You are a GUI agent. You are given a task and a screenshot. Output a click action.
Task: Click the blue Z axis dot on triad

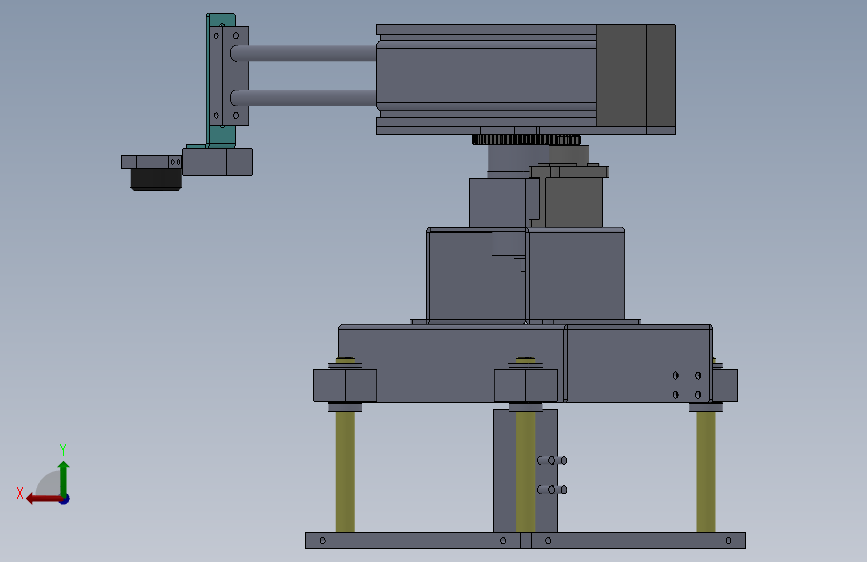click(x=65, y=499)
